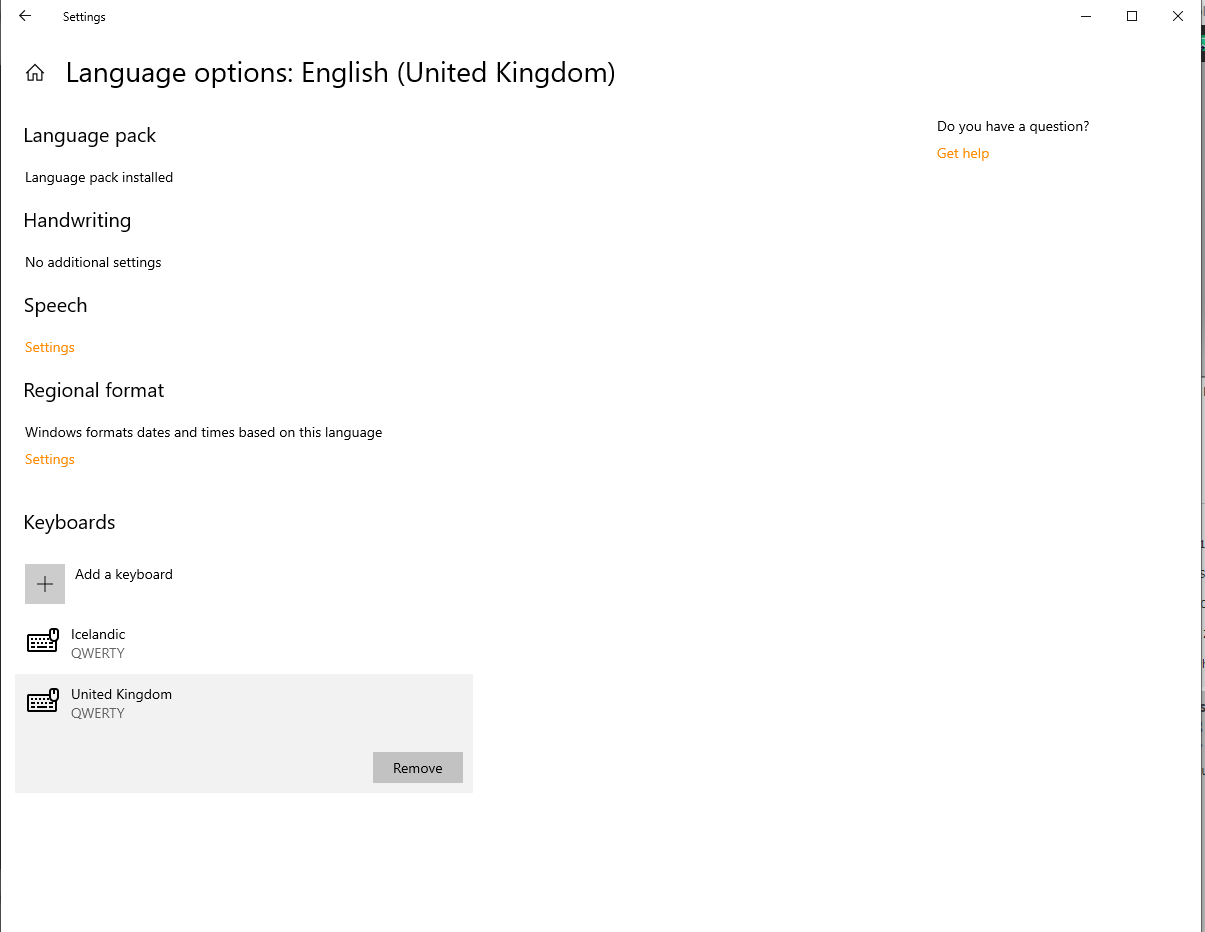The image size is (1205, 932).
Task: Click the plus icon to add keyboard
Action: [x=45, y=584]
